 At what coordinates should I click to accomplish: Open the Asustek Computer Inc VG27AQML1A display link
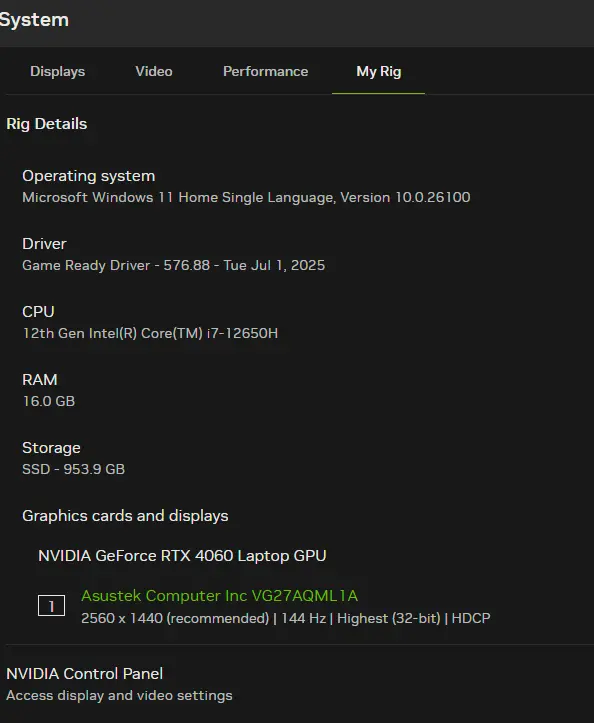click(219, 596)
